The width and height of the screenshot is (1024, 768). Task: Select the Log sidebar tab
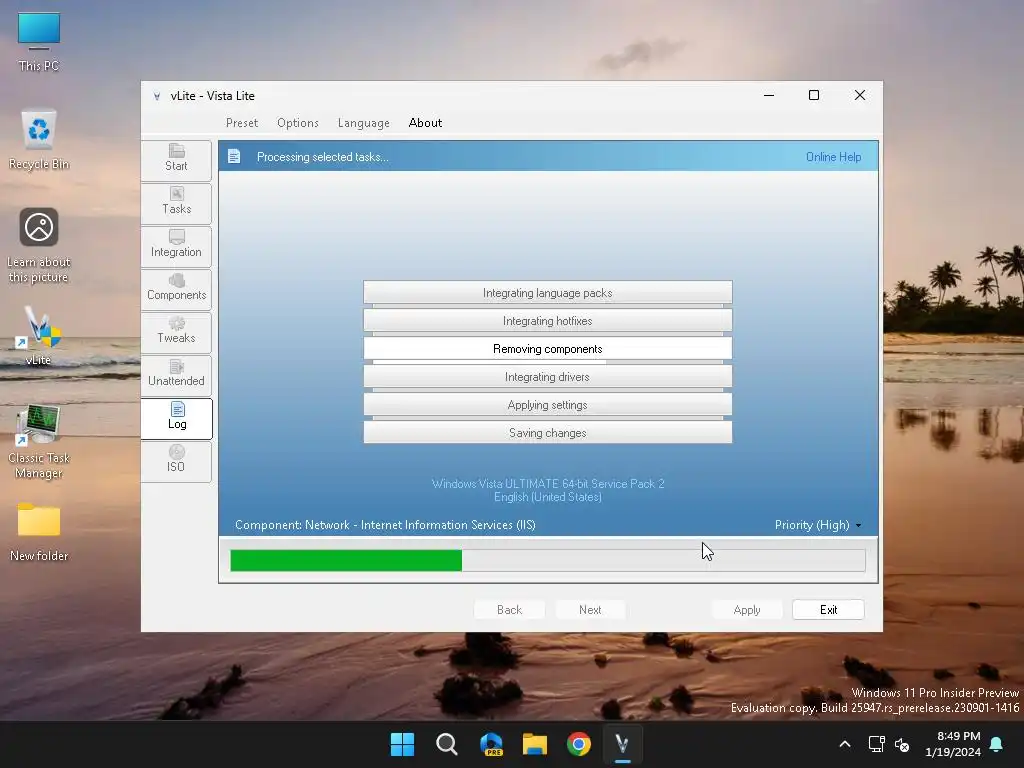point(176,418)
